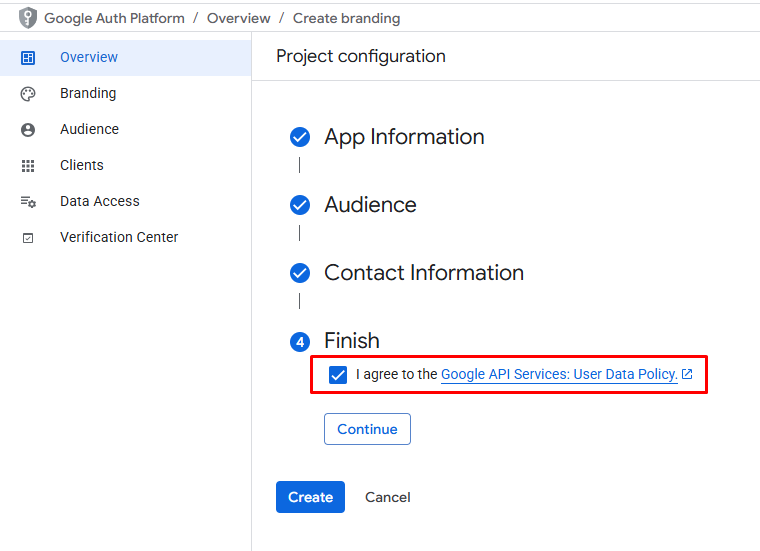760x551 pixels.
Task: Click the blue Create button
Action: point(310,497)
